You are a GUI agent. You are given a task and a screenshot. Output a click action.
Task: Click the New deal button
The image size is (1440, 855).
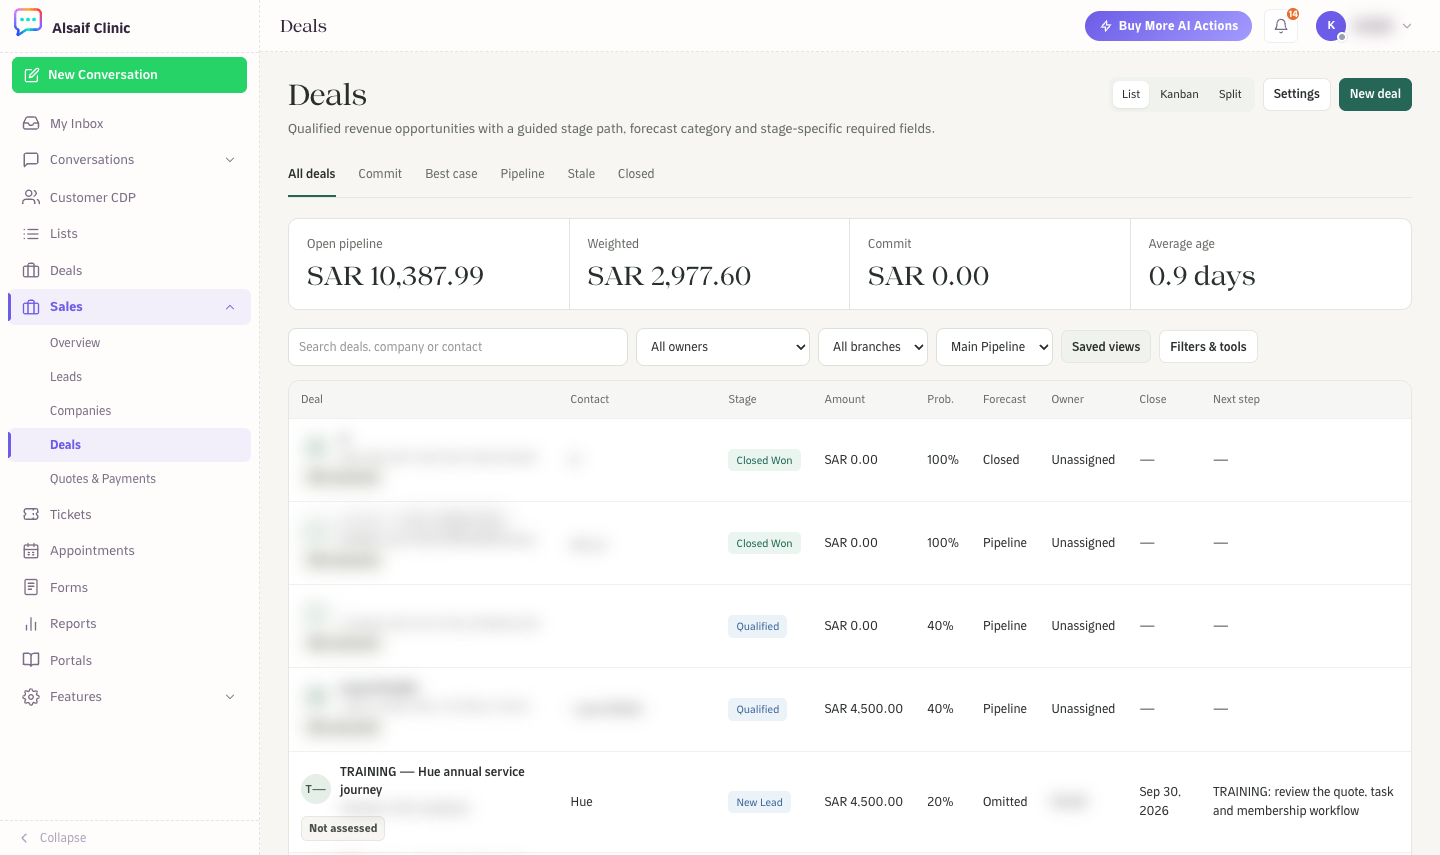tap(1375, 94)
